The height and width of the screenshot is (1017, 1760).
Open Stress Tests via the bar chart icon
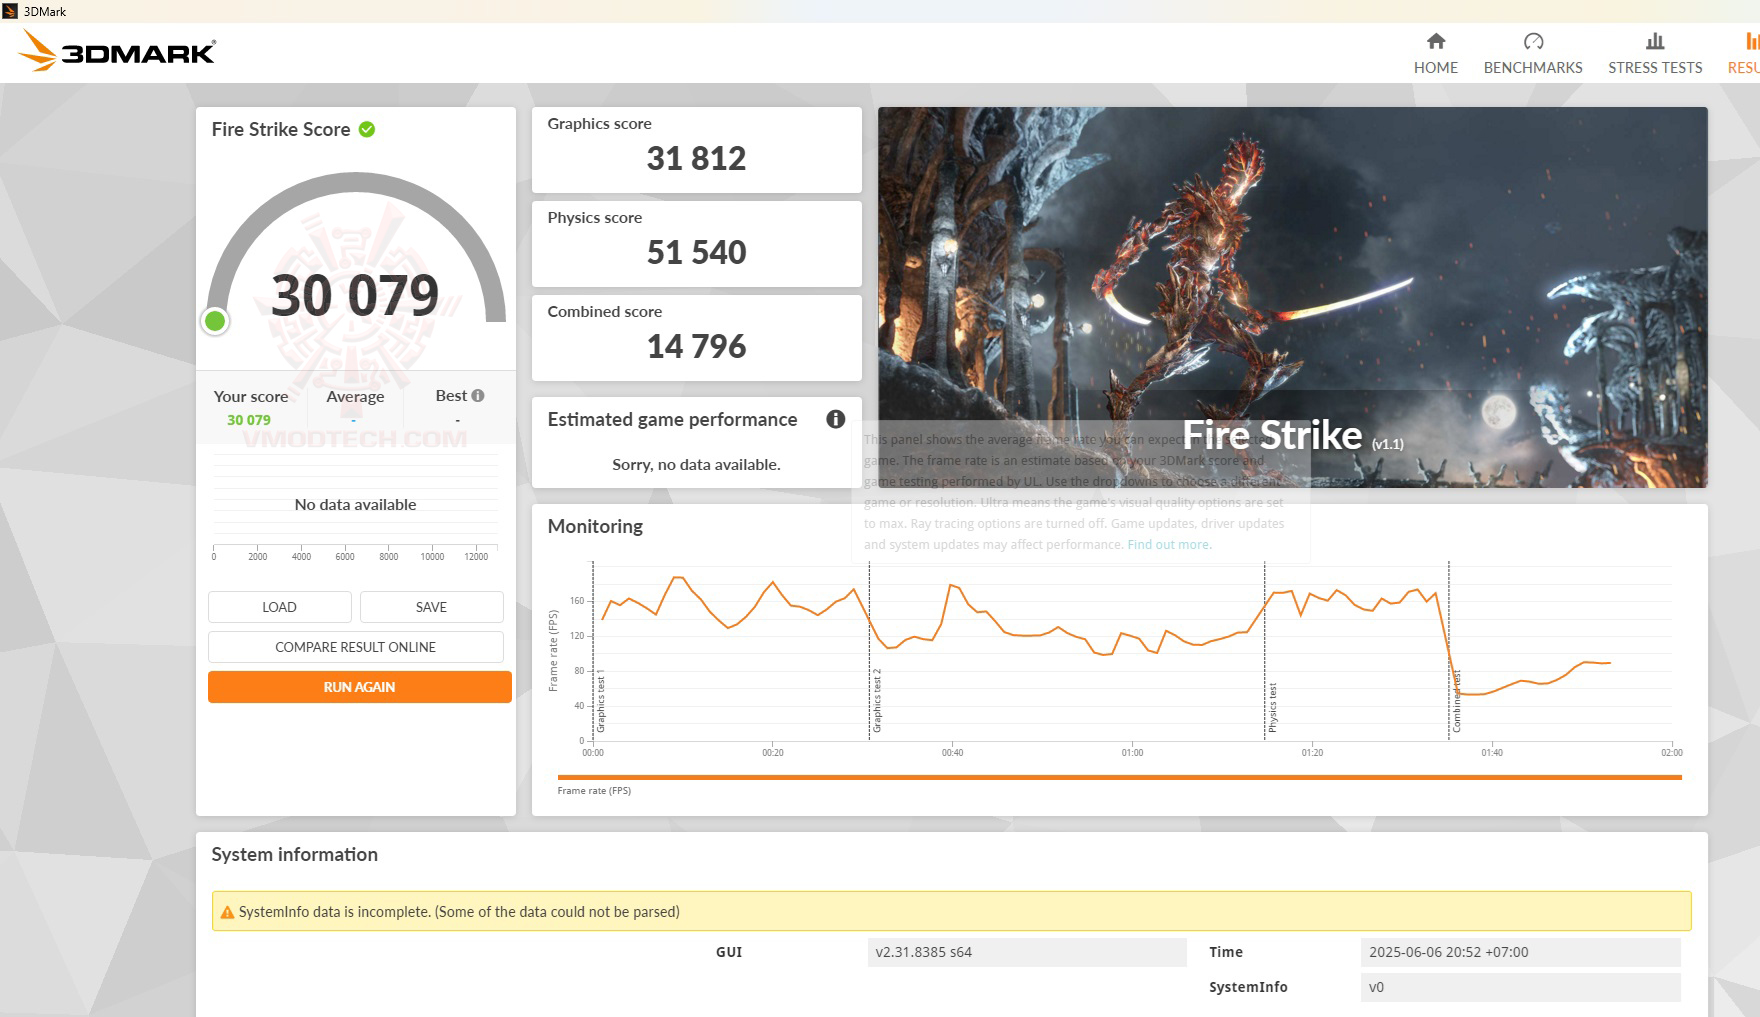[1654, 42]
